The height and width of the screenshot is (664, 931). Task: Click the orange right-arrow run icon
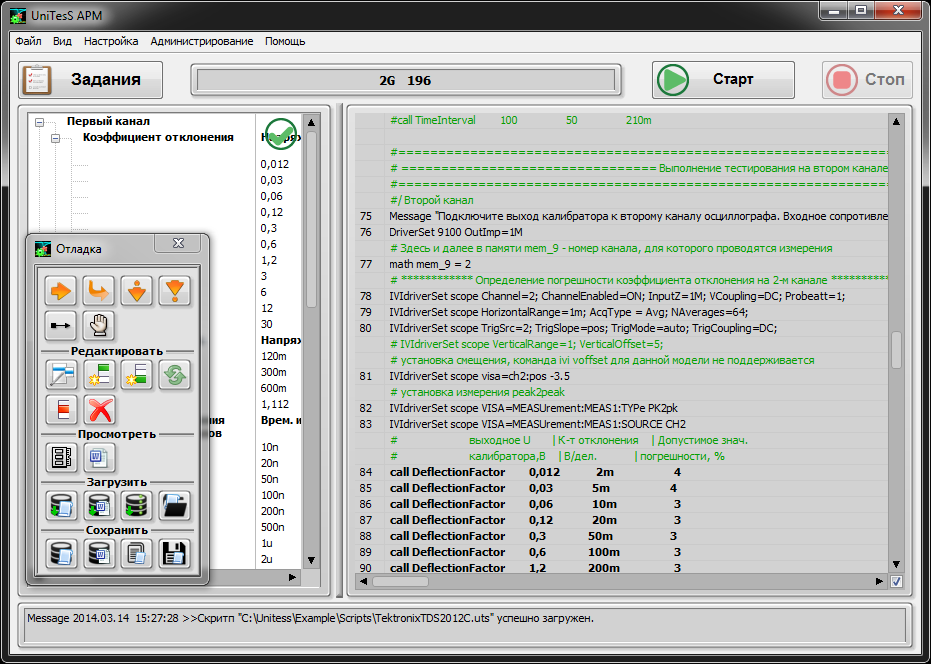[60, 291]
